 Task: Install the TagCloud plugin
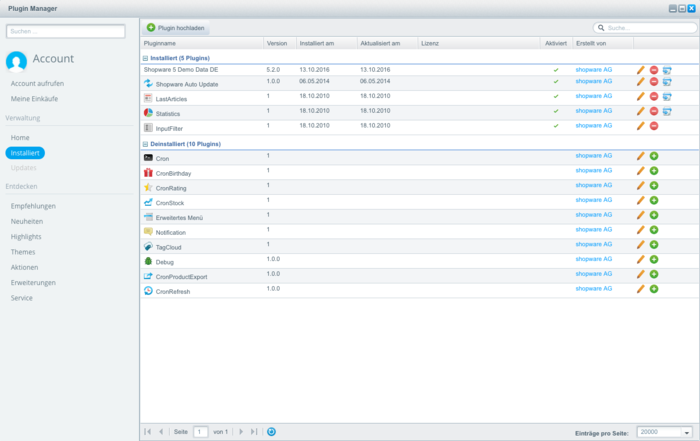pos(654,244)
